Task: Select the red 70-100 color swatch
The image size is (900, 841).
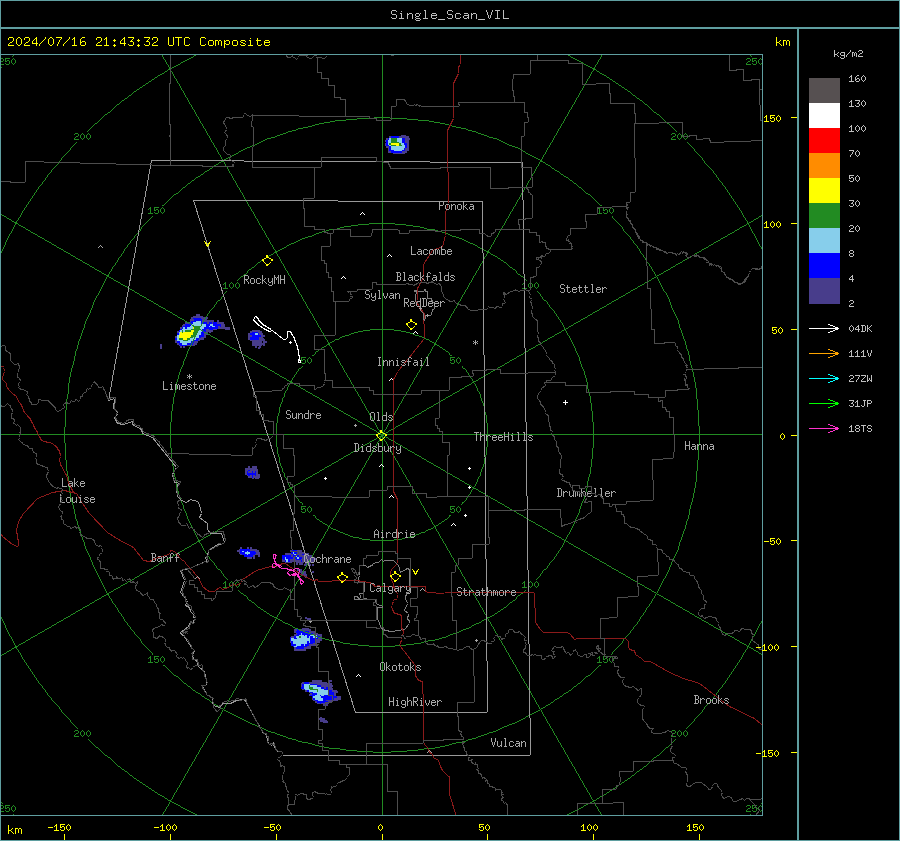Action: [x=824, y=141]
